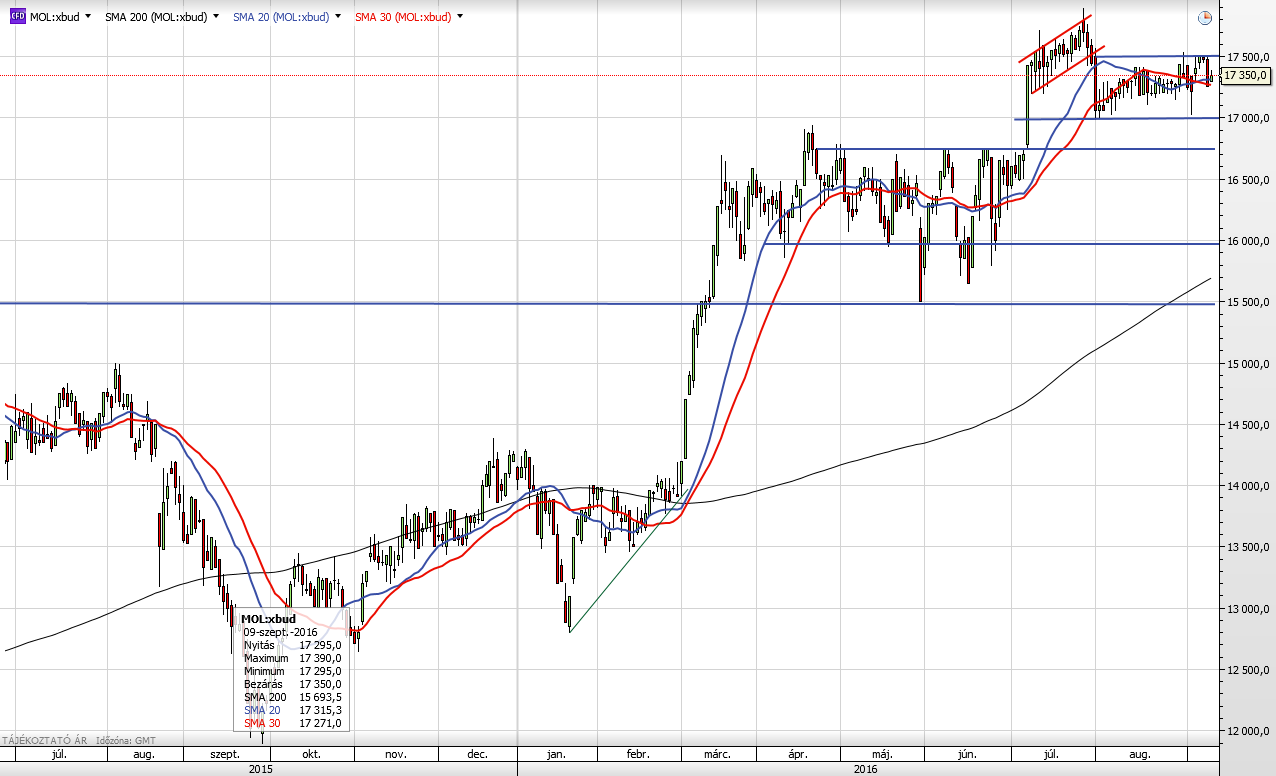Screen dimensions: 1276x776
Task: Open the chart time period clock icon
Action: pos(1204,18)
